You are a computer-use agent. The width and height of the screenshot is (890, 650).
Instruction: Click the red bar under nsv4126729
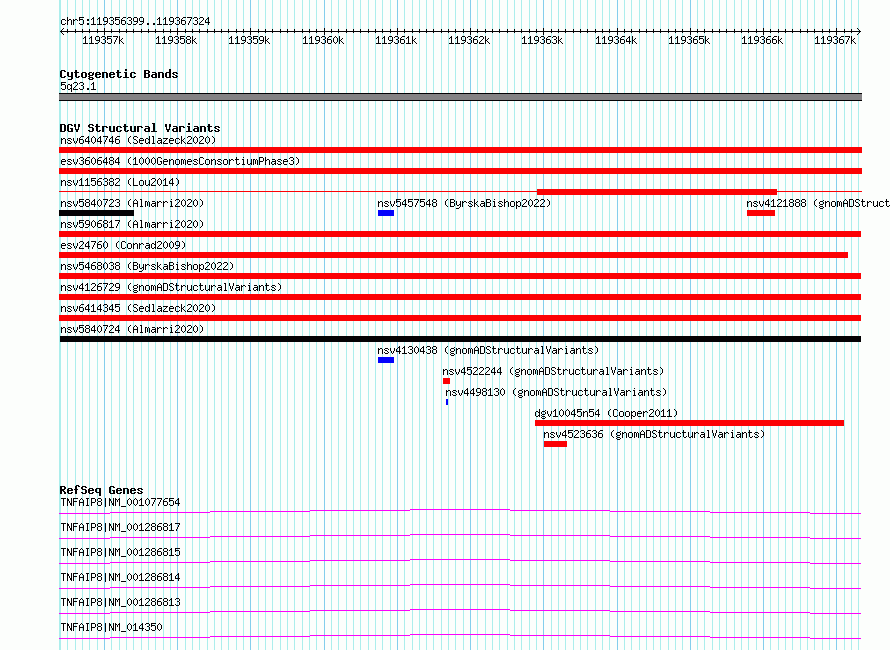coord(460,297)
